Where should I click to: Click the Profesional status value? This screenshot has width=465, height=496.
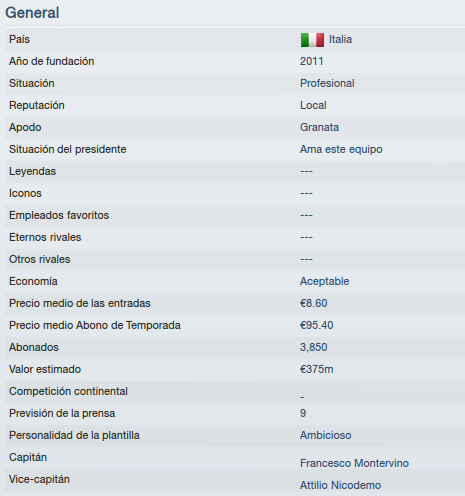pos(327,83)
